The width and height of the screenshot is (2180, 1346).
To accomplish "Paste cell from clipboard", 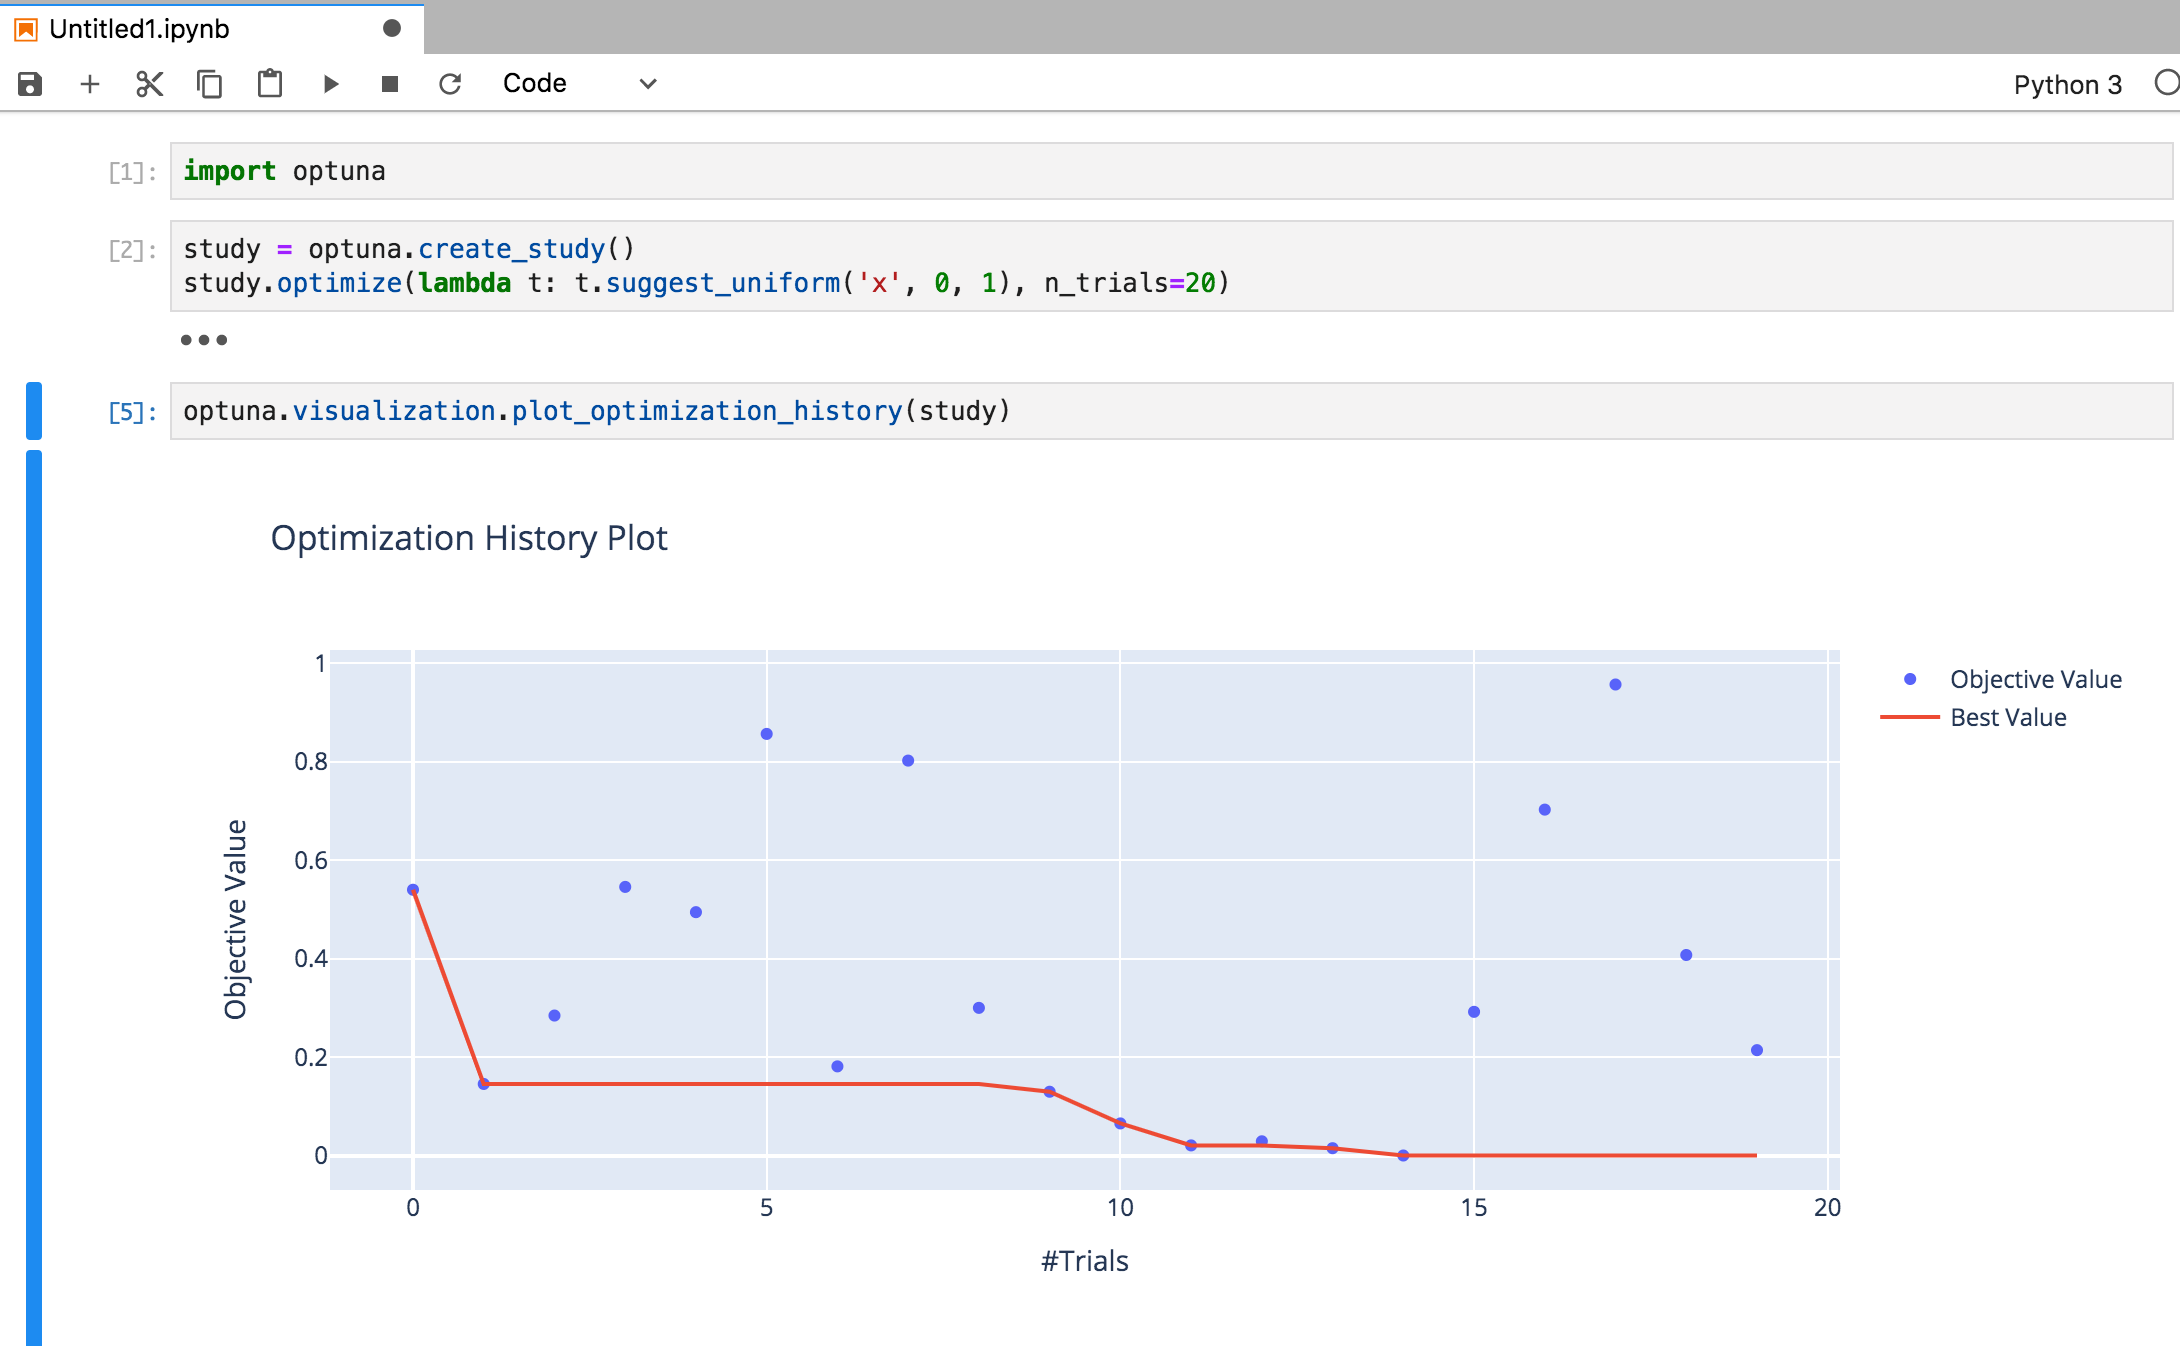I will tap(269, 84).
